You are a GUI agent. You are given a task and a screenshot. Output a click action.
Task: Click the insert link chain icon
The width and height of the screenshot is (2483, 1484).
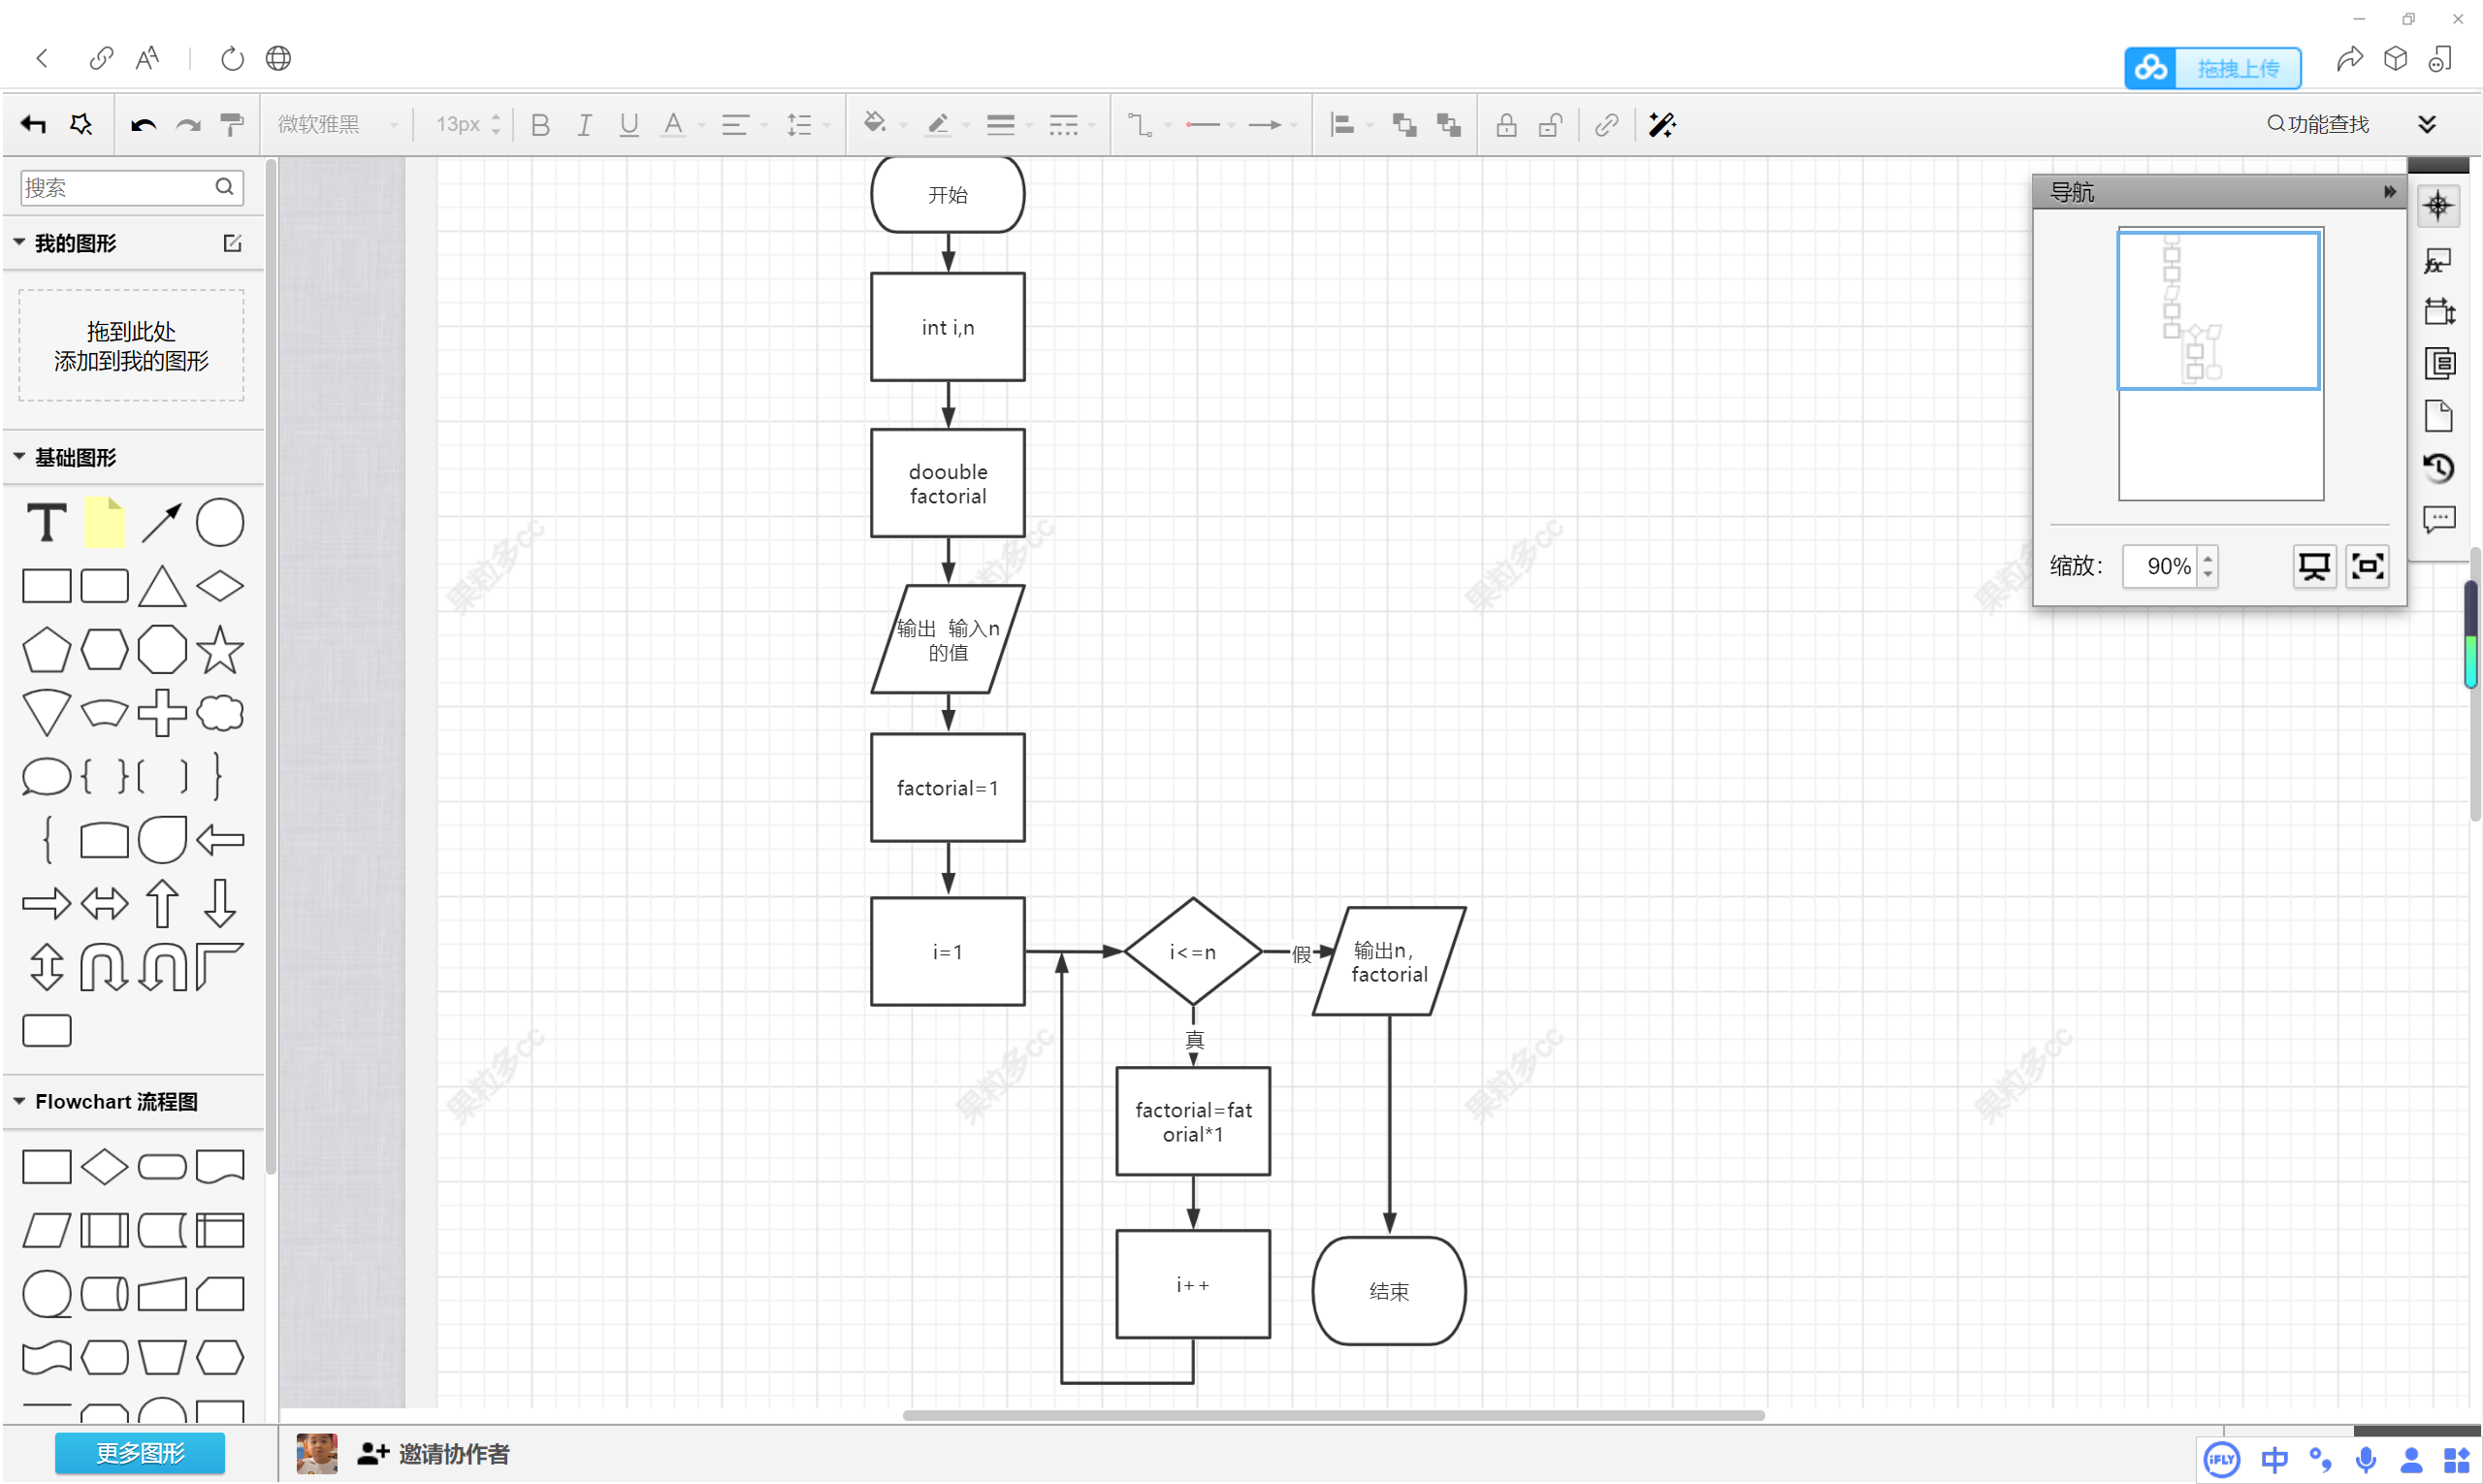tap(1606, 125)
